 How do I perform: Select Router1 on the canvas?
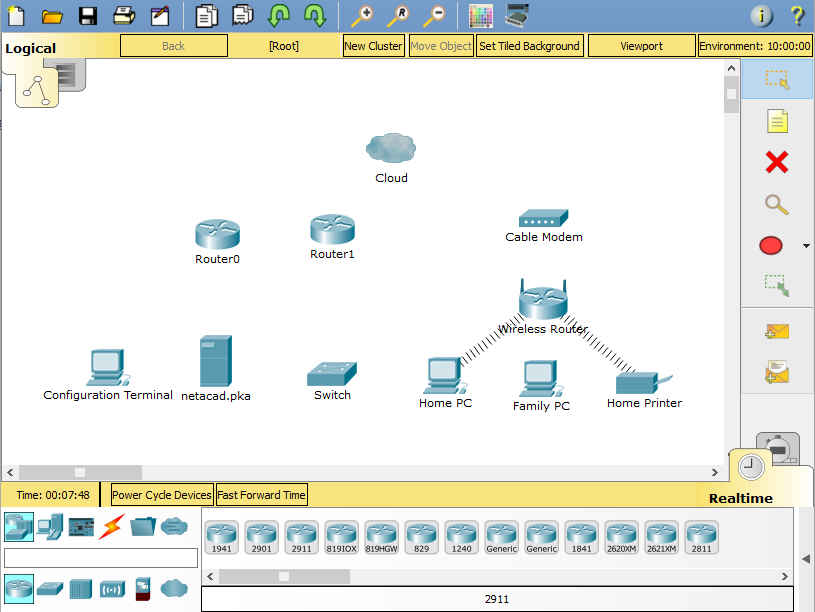[x=332, y=229]
